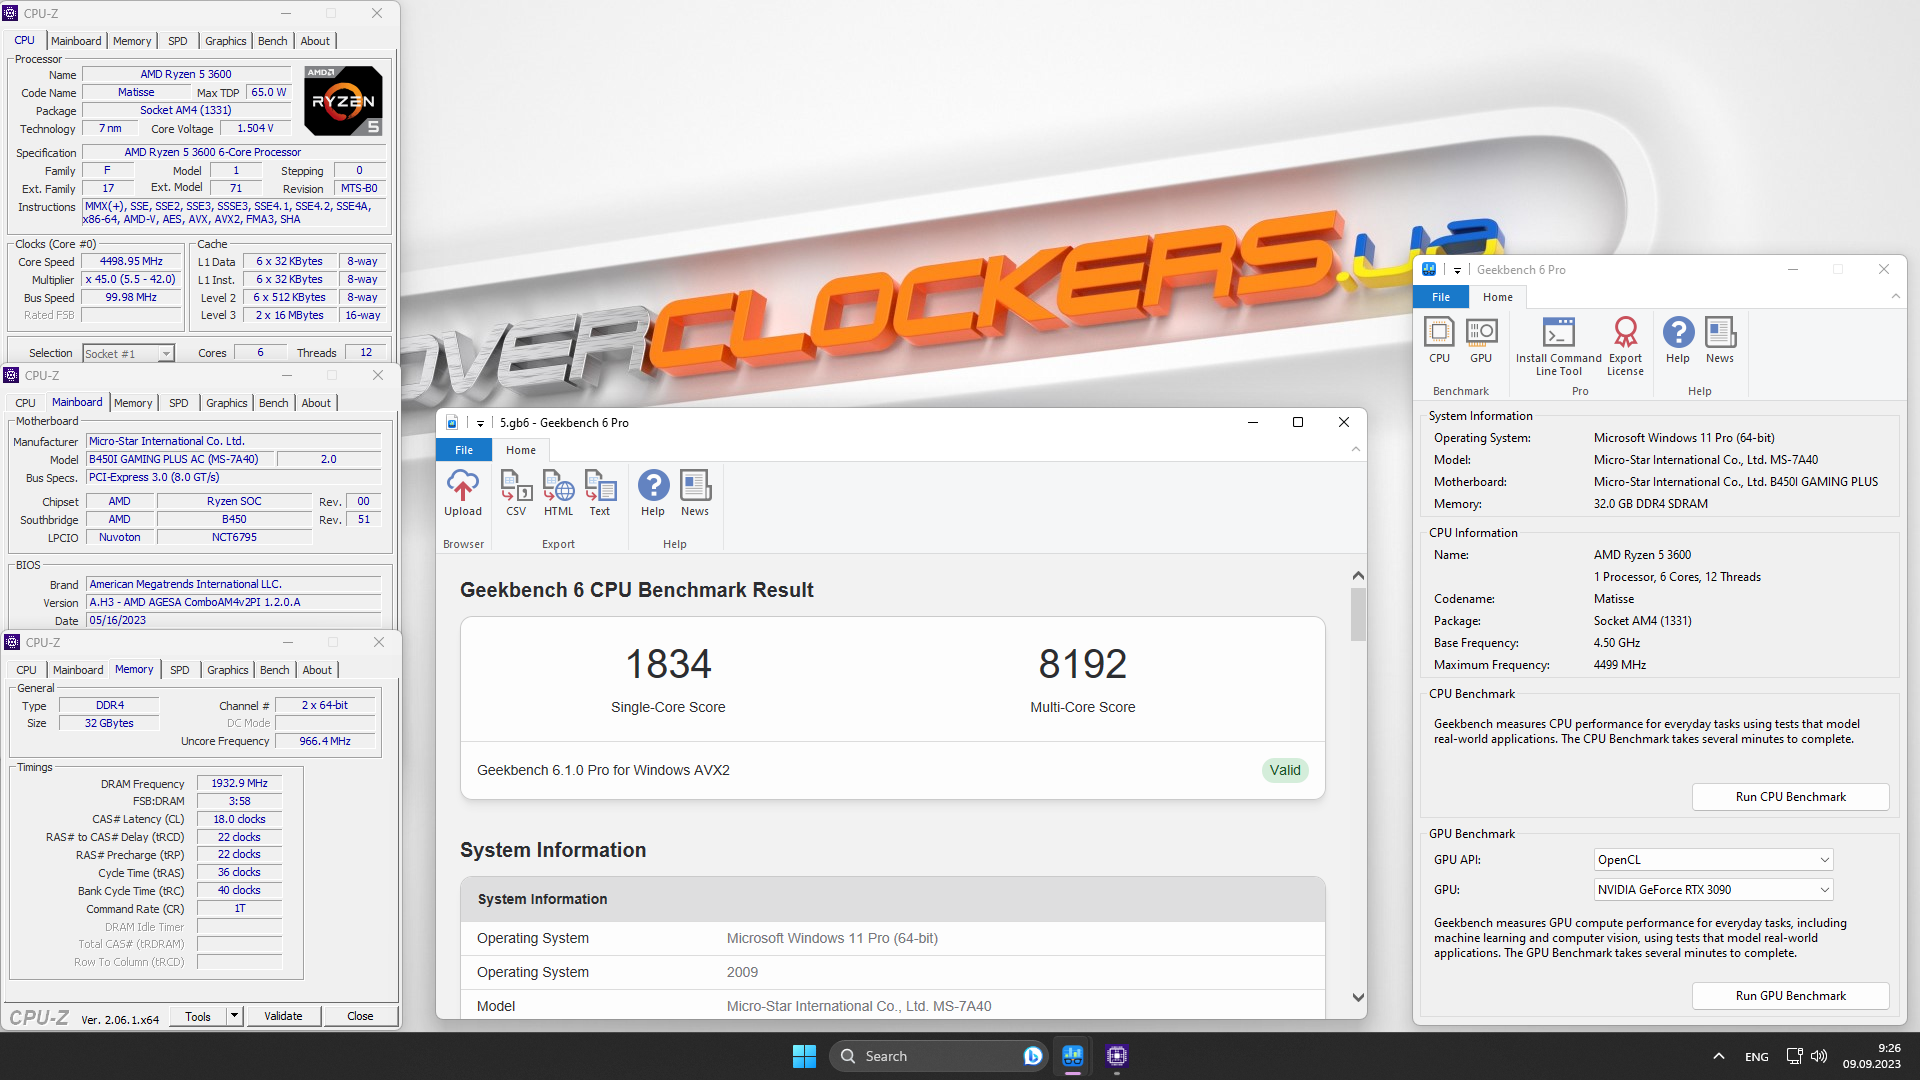Switch to Bench tab in top CPU-Z window
This screenshot has height=1080, width=1920.
pos(272,41)
